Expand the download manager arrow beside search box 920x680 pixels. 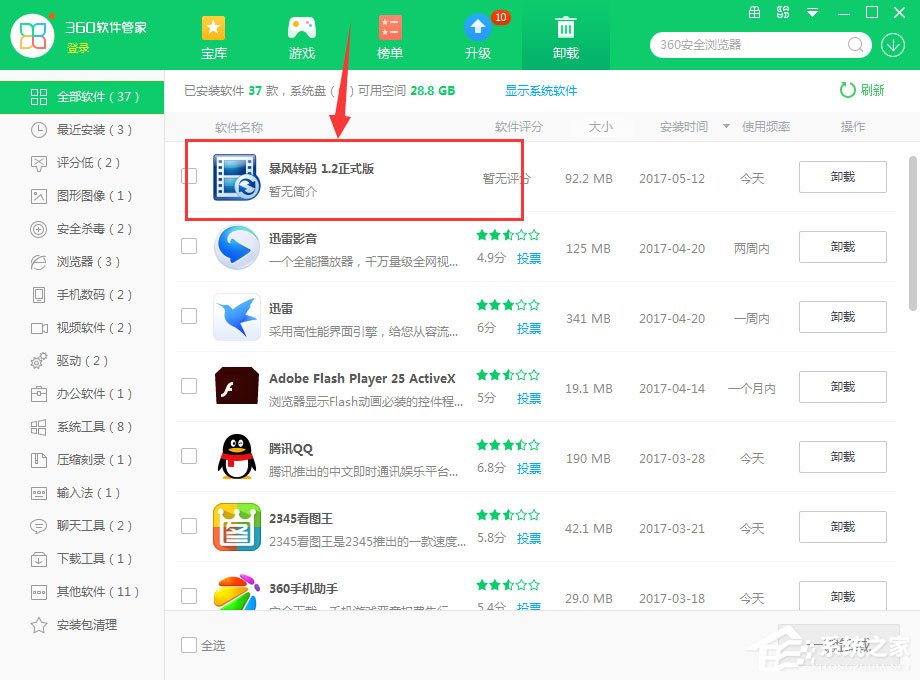(x=892, y=45)
